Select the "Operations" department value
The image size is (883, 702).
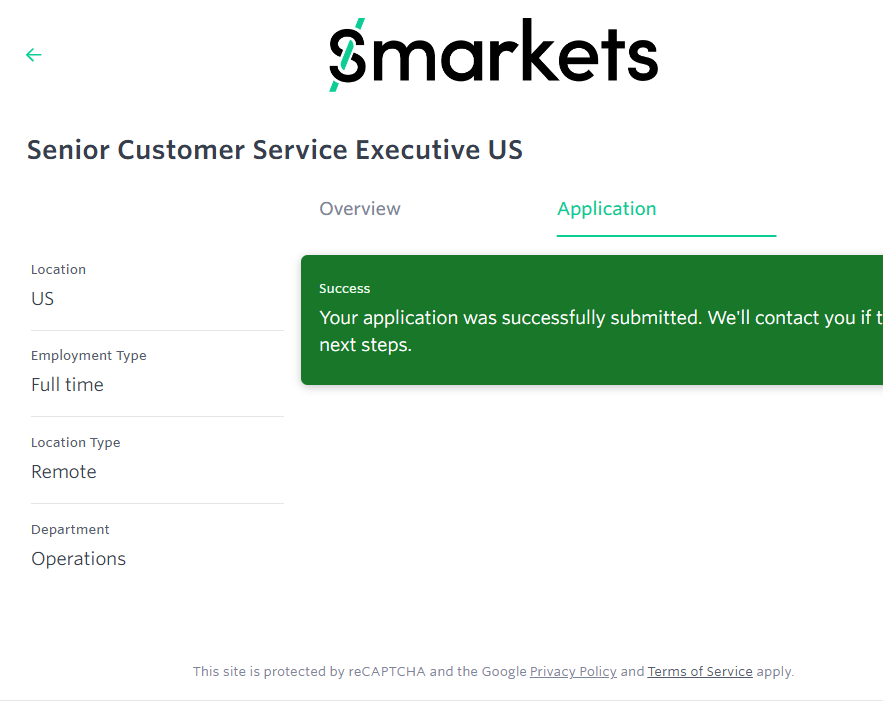(x=79, y=559)
